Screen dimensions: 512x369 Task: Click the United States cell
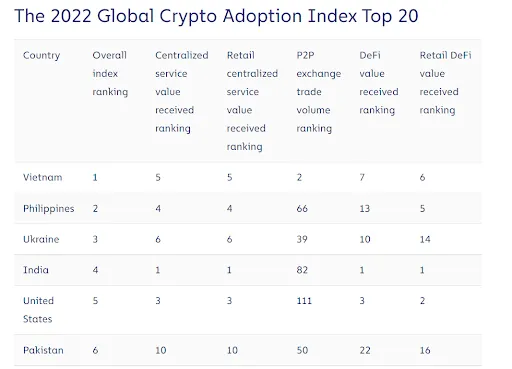pyautogui.click(x=38, y=310)
